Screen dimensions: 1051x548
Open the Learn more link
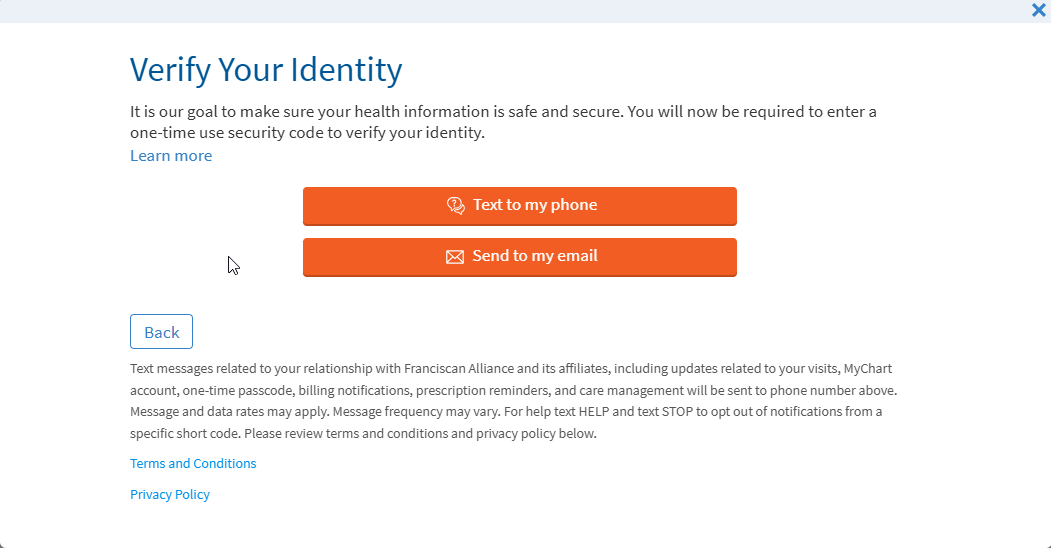point(171,156)
